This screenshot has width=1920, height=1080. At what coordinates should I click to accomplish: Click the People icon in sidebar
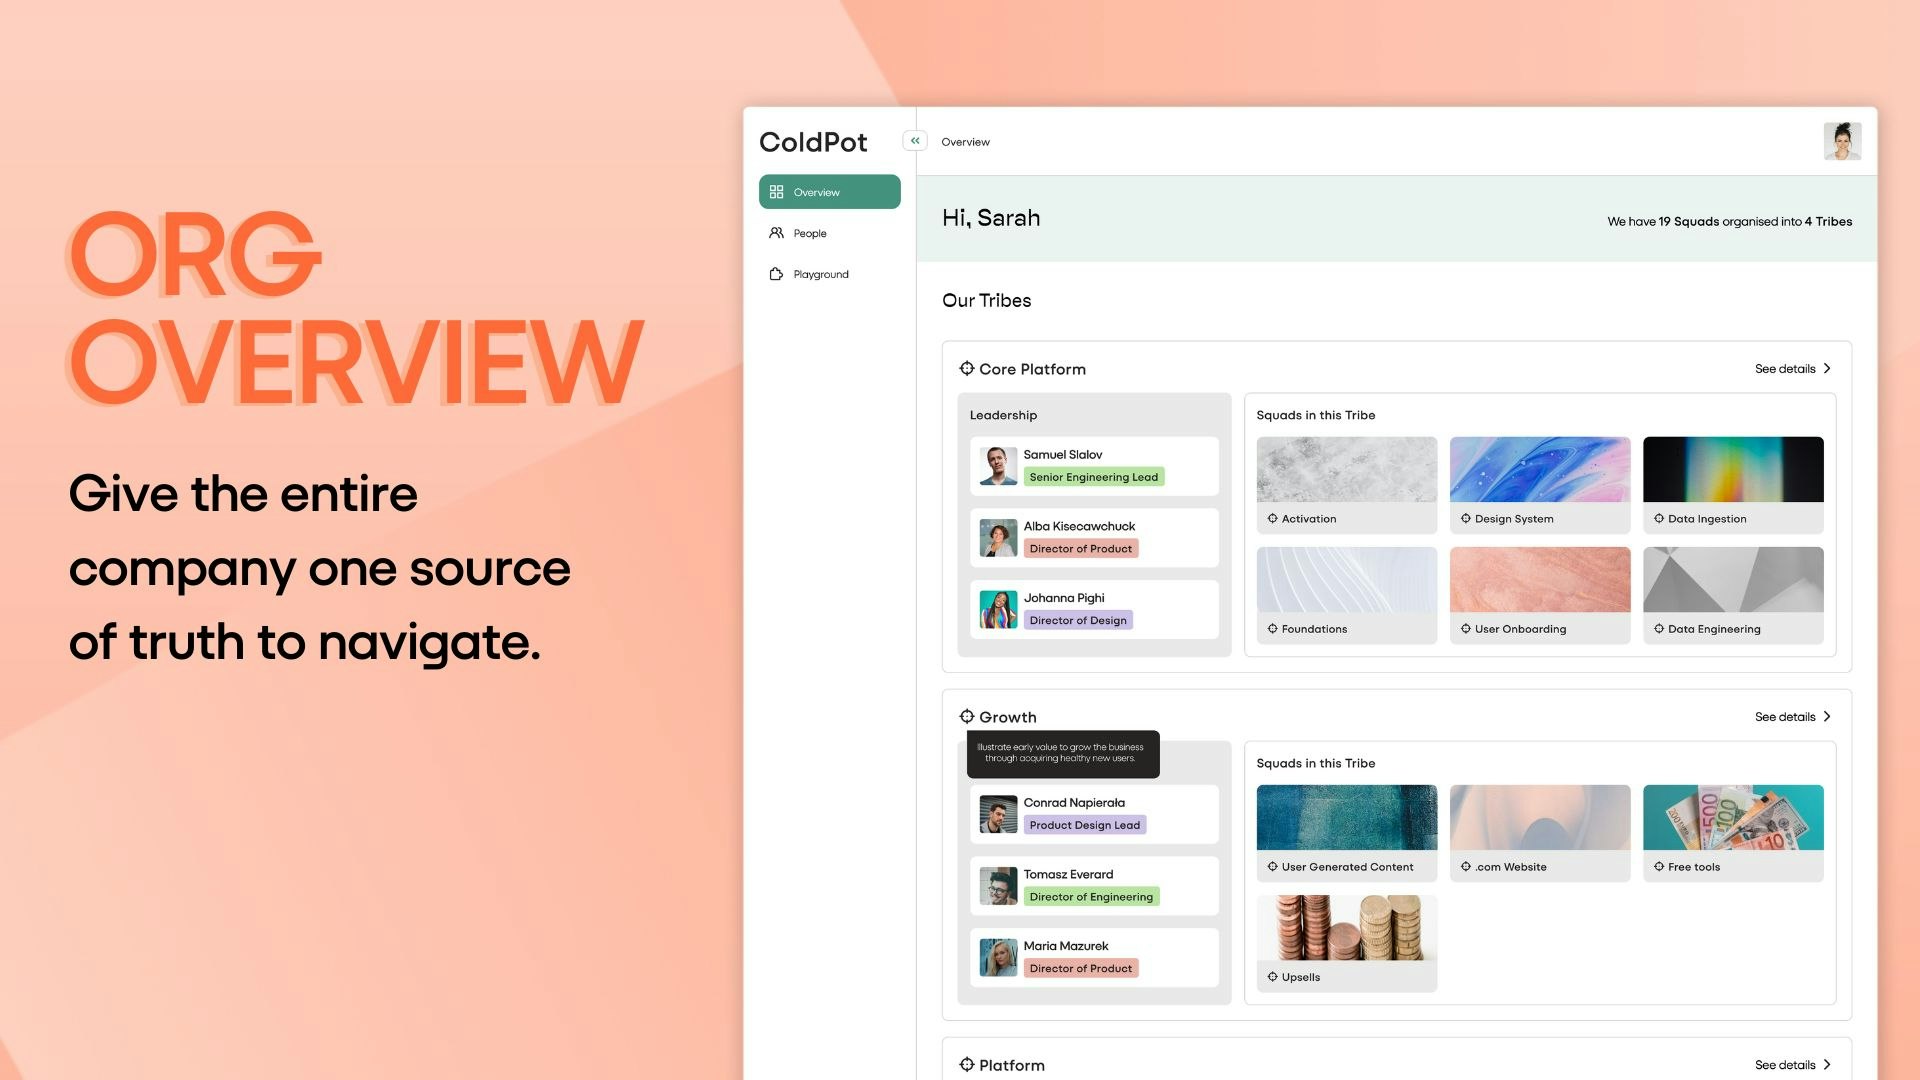(x=776, y=233)
